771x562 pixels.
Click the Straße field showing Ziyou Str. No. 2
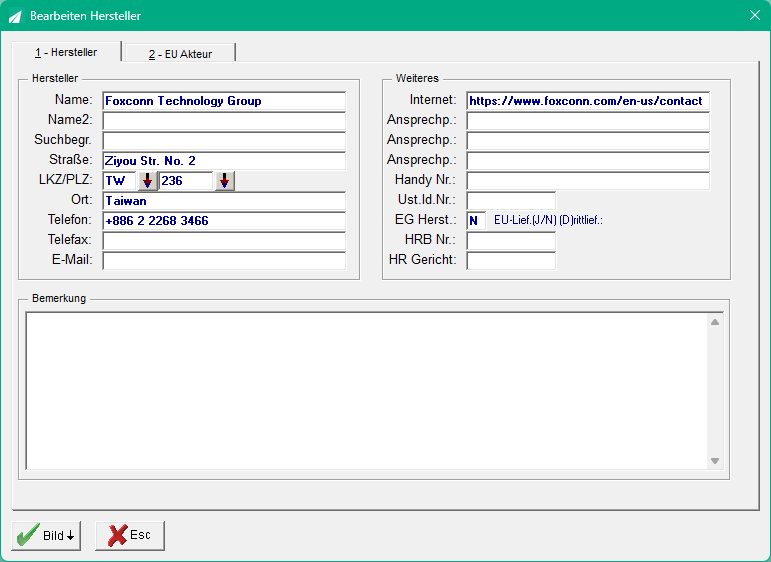[224, 161]
